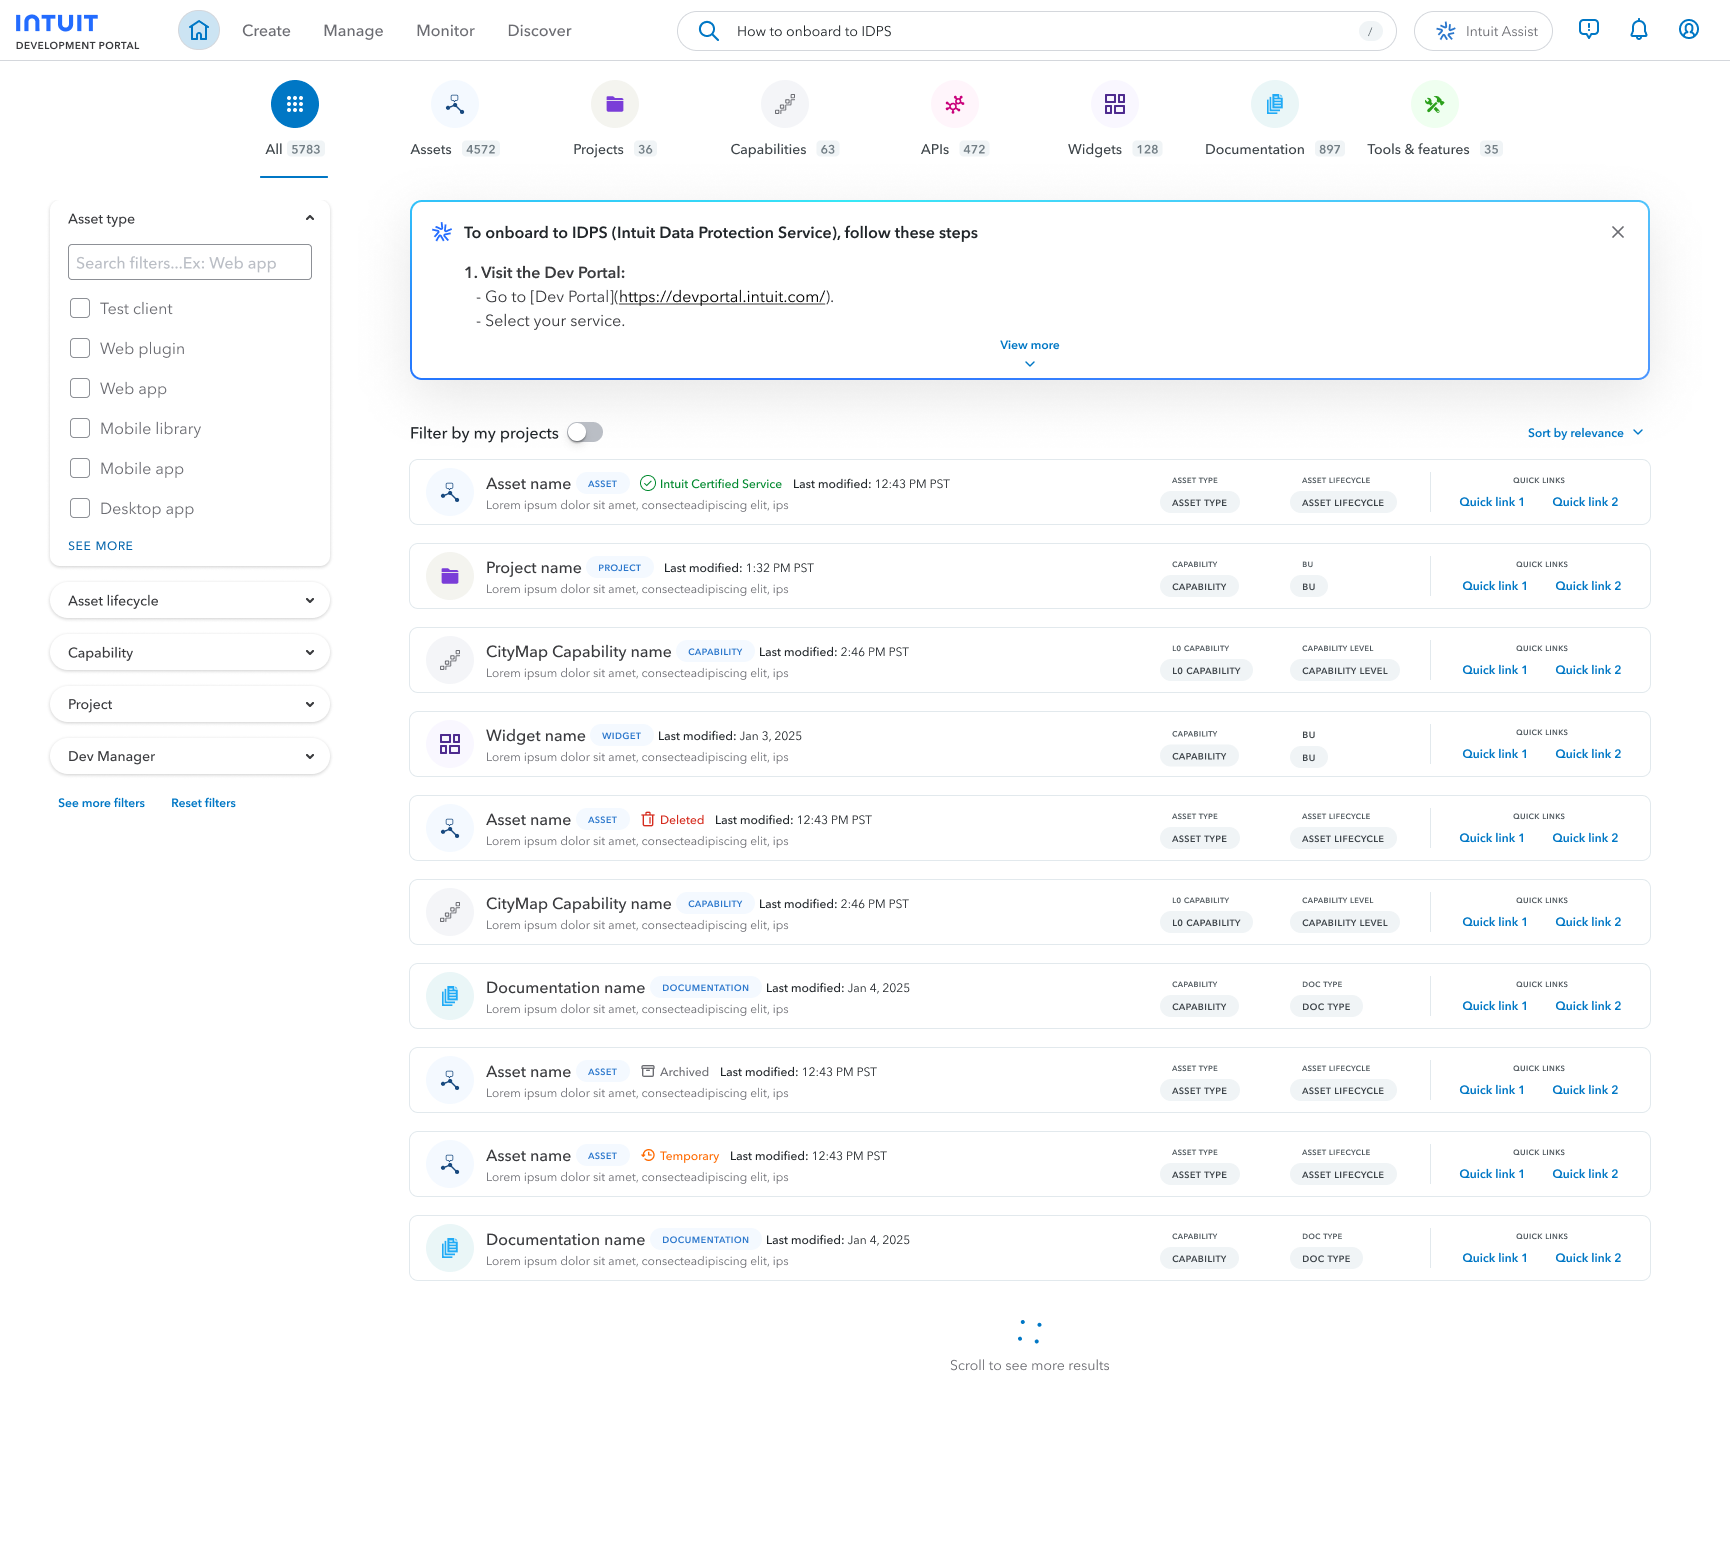Click the Intuit Assist button
1730x1566 pixels.
click(1483, 31)
